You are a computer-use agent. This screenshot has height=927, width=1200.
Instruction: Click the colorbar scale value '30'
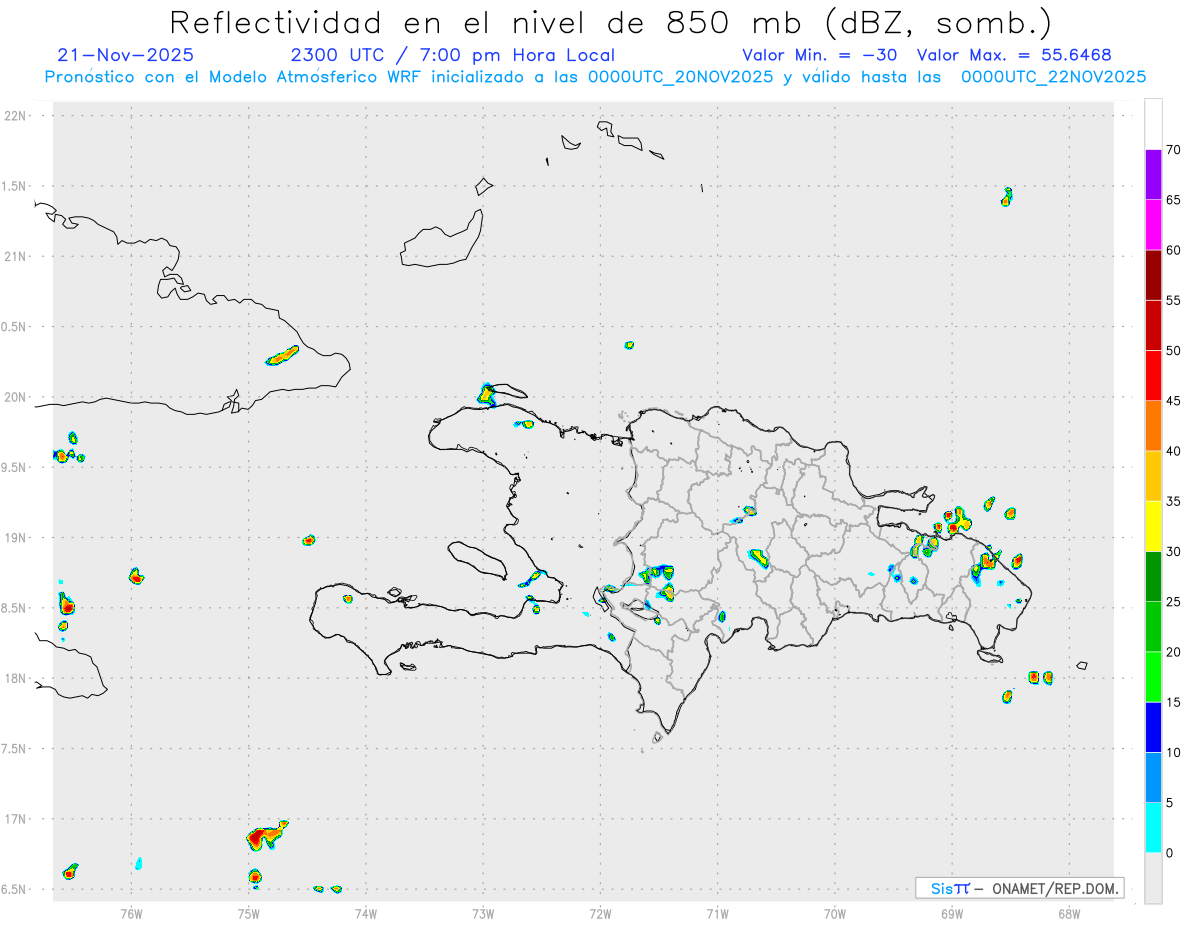pos(1174,552)
